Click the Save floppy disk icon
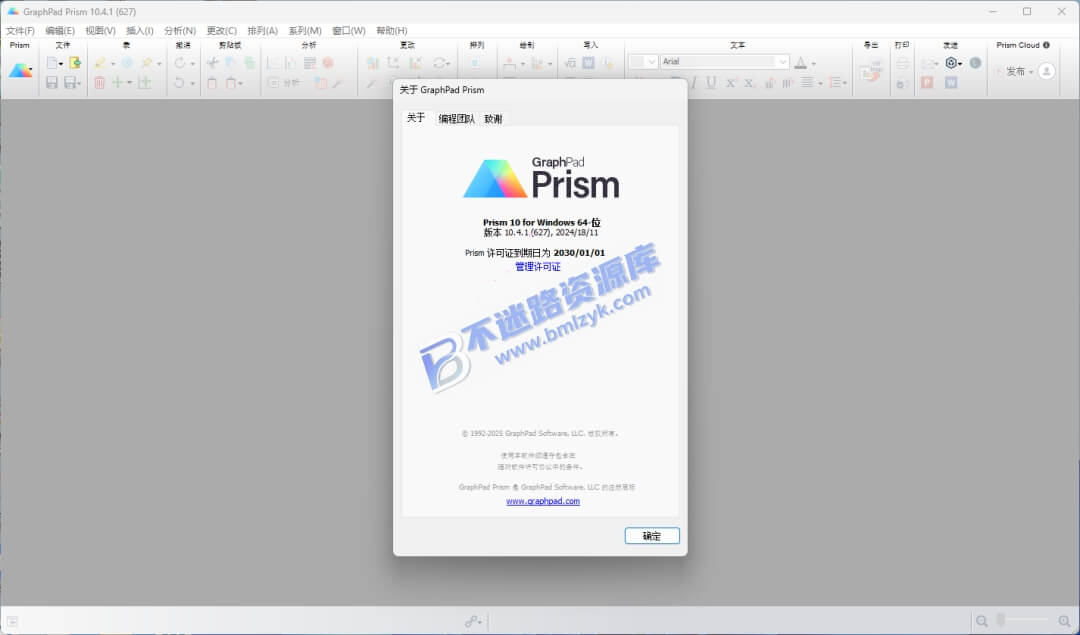This screenshot has height=635, width=1080. tap(52, 83)
